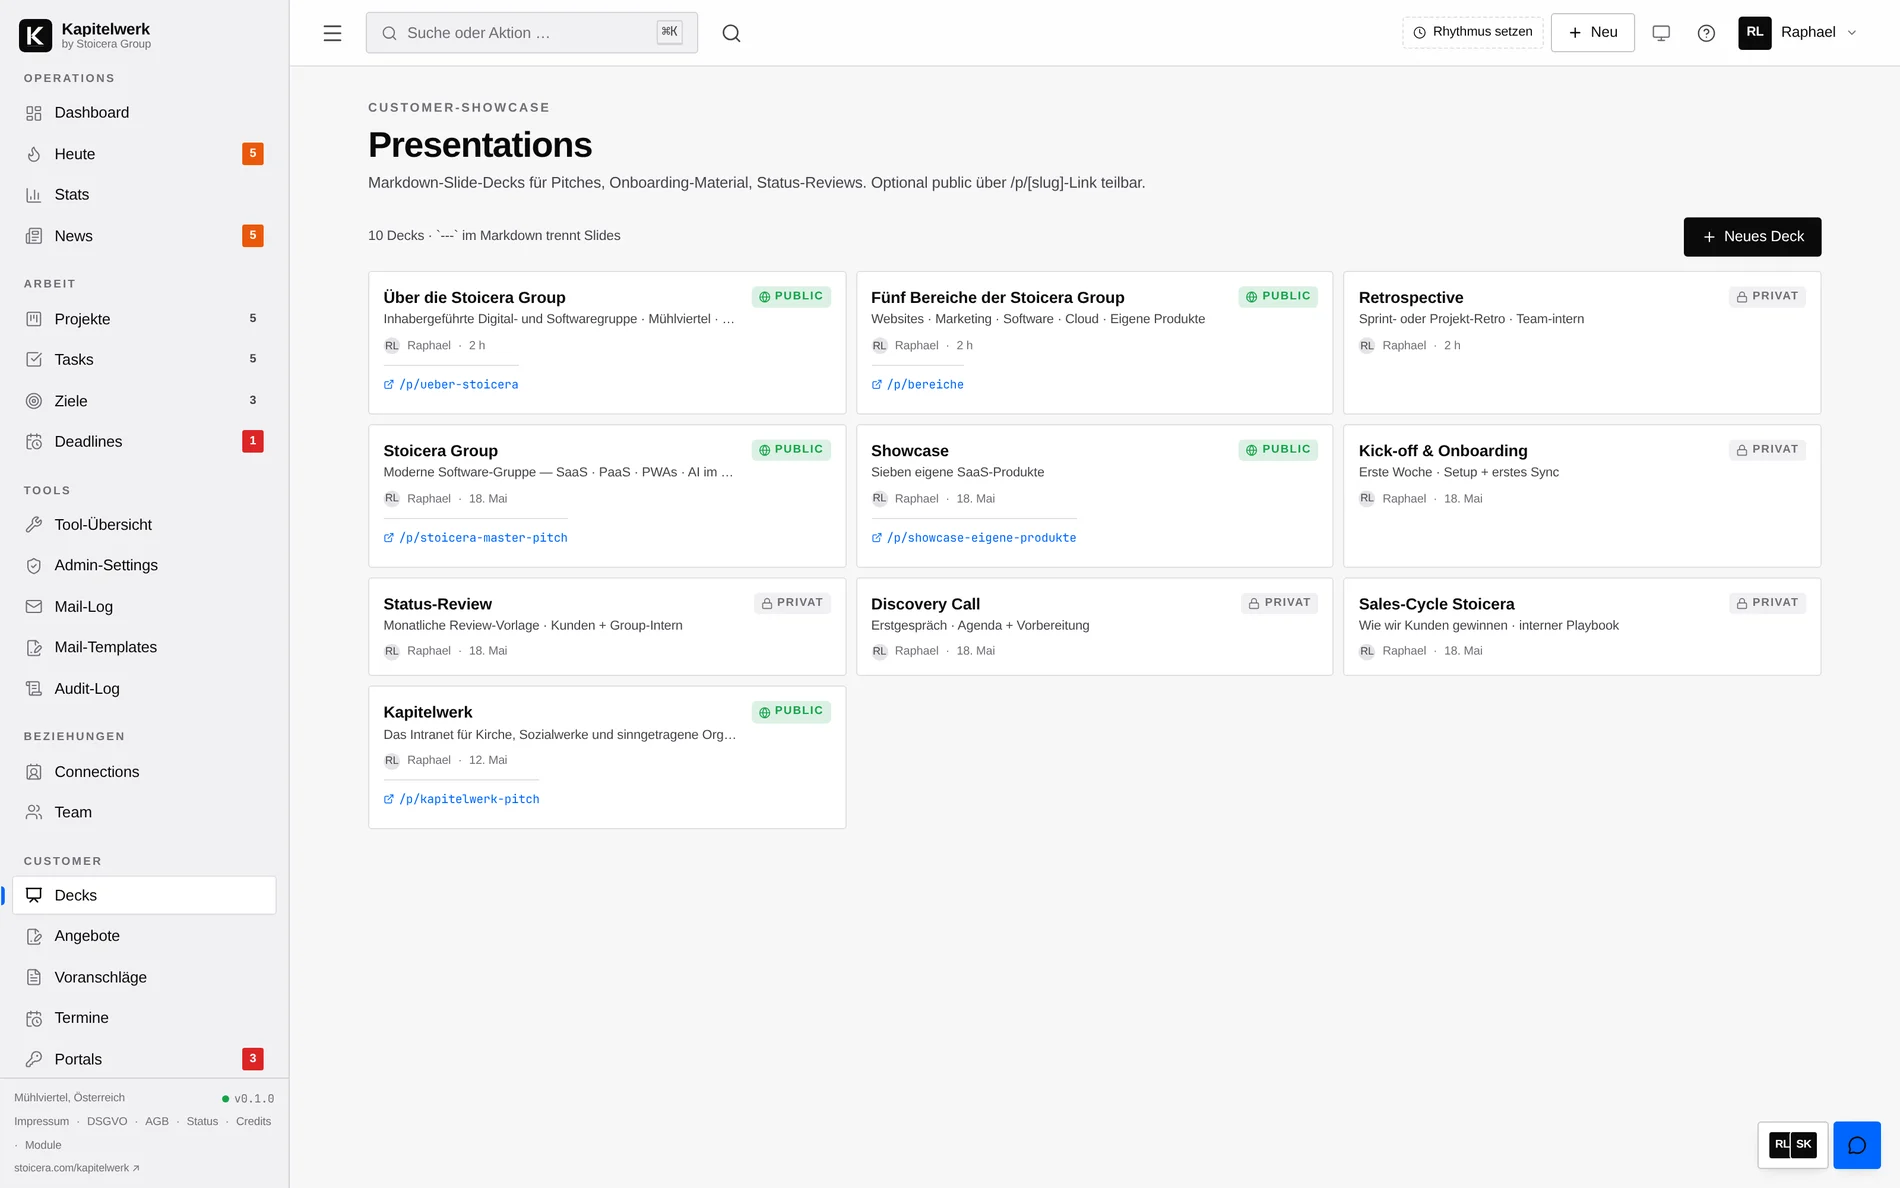
Task: Click the DSGVO footer link
Action: [107, 1122]
